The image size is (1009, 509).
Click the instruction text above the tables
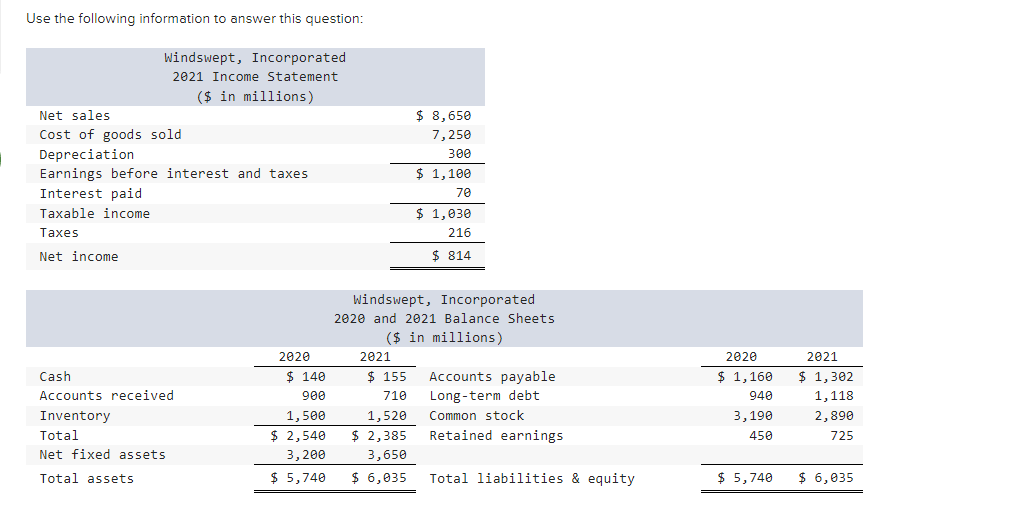[194, 19]
